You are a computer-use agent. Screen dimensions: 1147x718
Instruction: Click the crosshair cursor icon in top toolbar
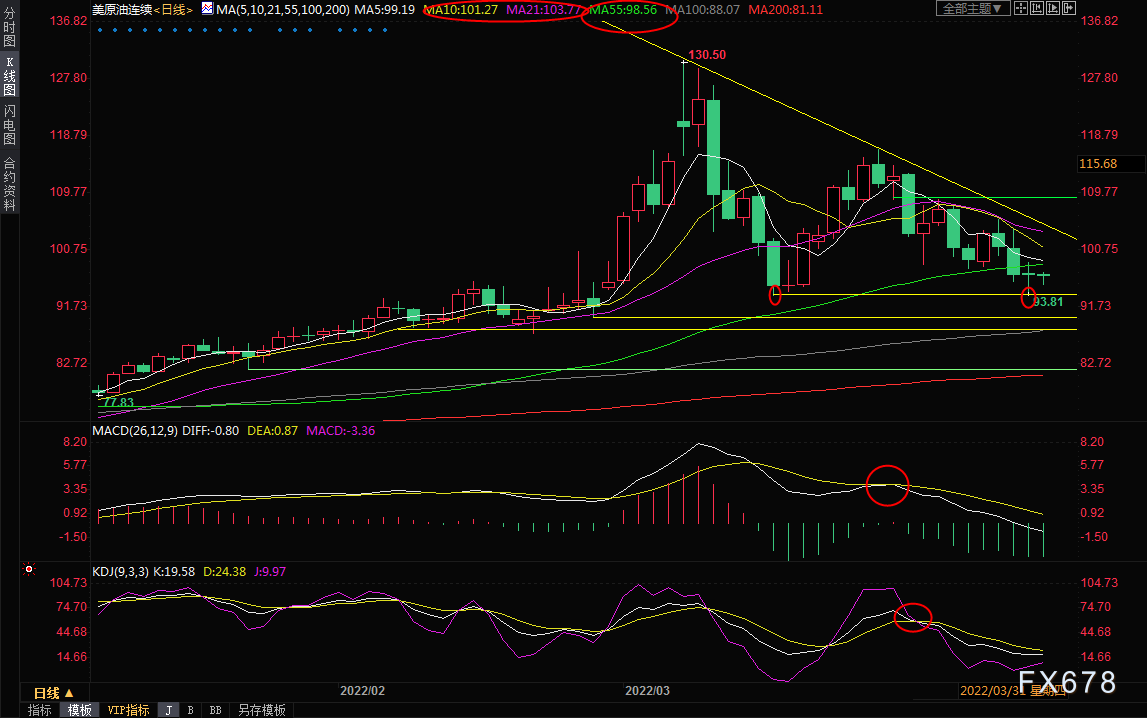[x=1021, y=8]
